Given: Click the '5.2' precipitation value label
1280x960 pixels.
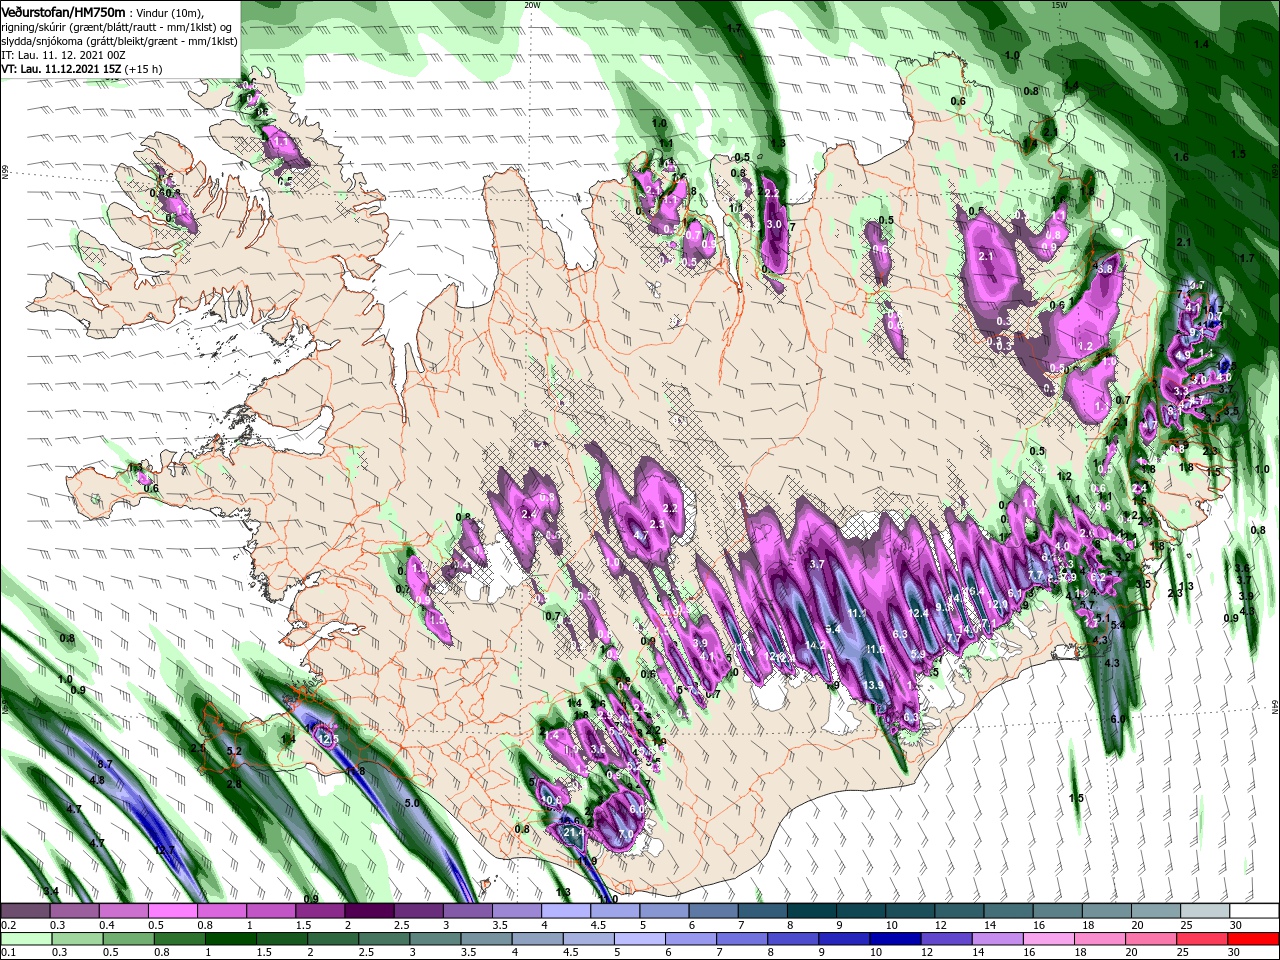Looking at the screenshot, I should pyautogui.click(x=235, y=750).
